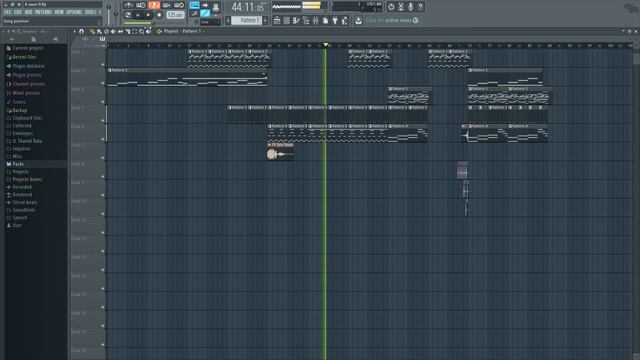Image resolution: width=640 pixels, height=360 pixels.
Task: Toggle the blue multilink chain button
Action: point(205,14)
